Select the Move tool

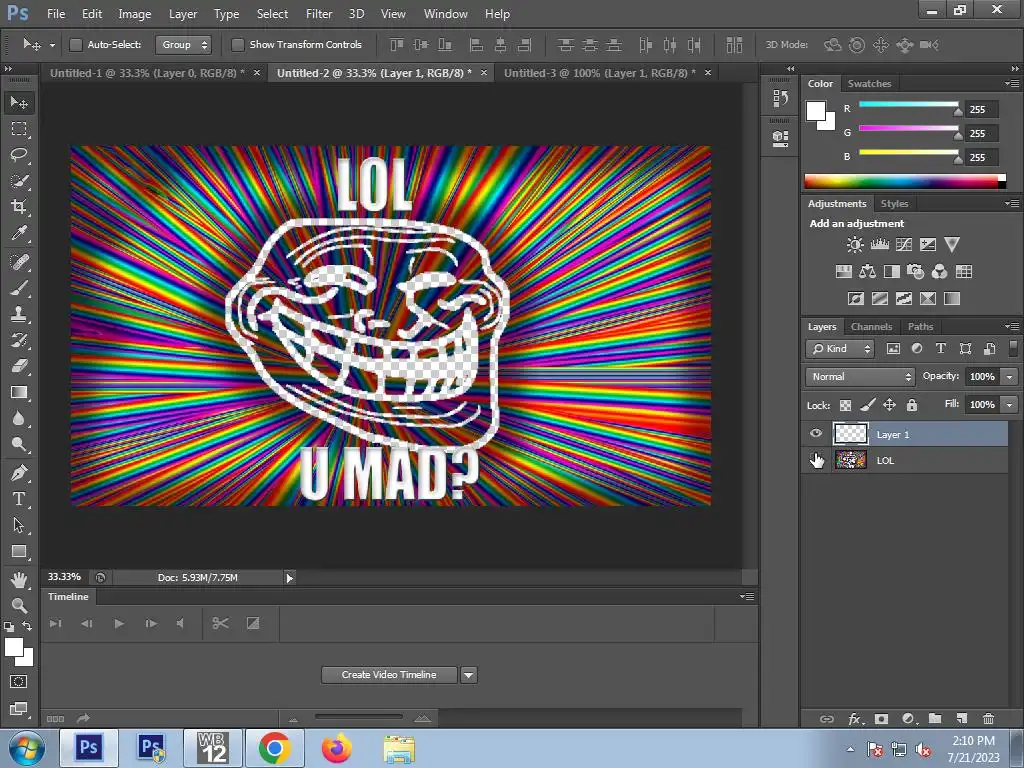19,103
